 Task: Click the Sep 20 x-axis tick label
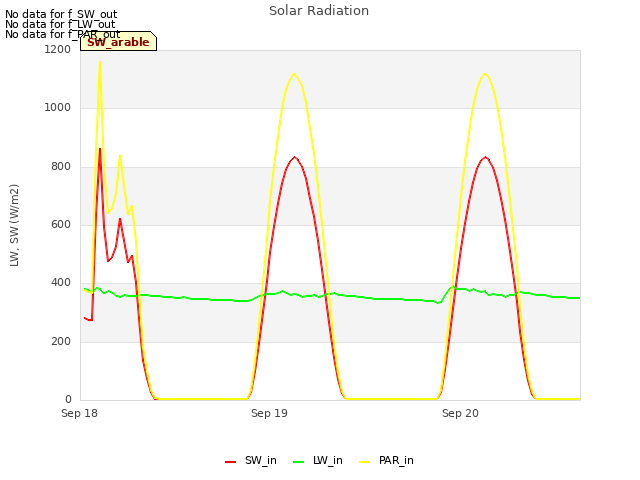pos(460,413)
